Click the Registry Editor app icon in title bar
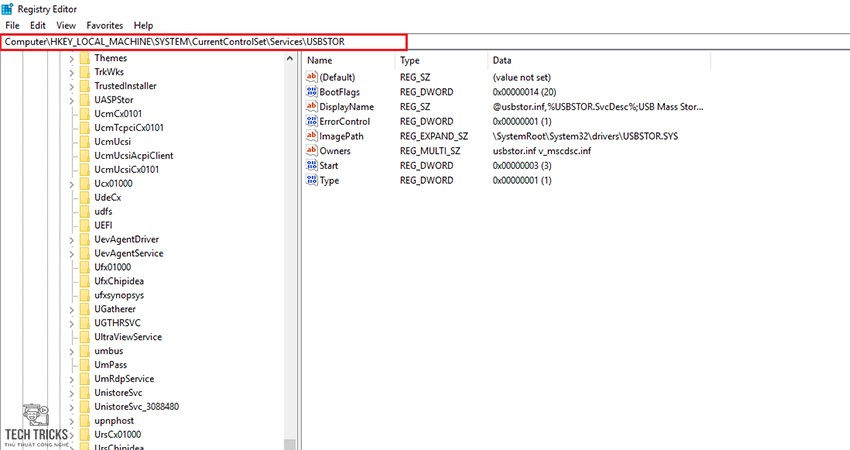Screen dimensions: 850x450 coord(7,9)
